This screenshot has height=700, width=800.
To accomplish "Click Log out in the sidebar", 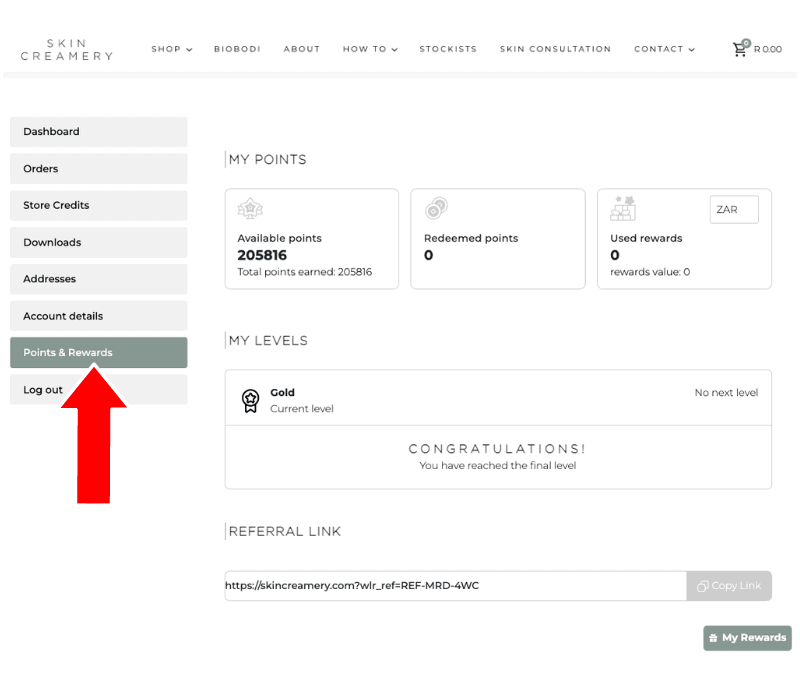I will 98,390.
